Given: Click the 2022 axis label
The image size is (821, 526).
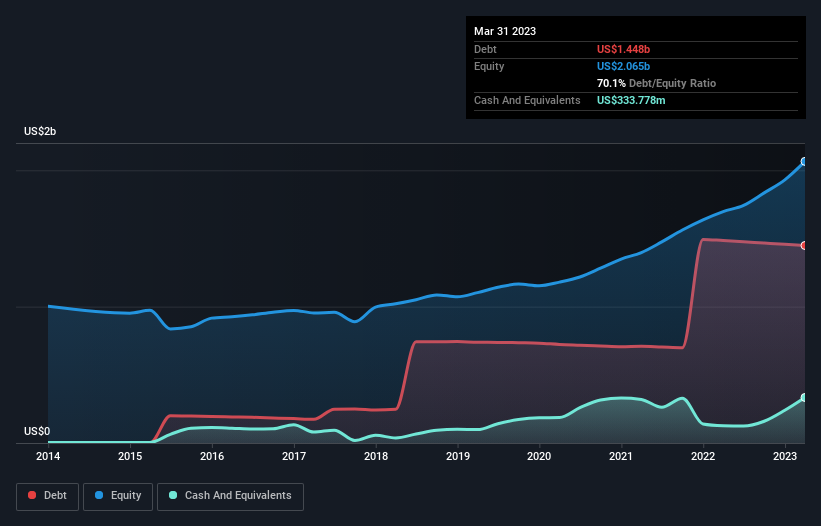Looking at the screenshot, I should coord(703,456).
